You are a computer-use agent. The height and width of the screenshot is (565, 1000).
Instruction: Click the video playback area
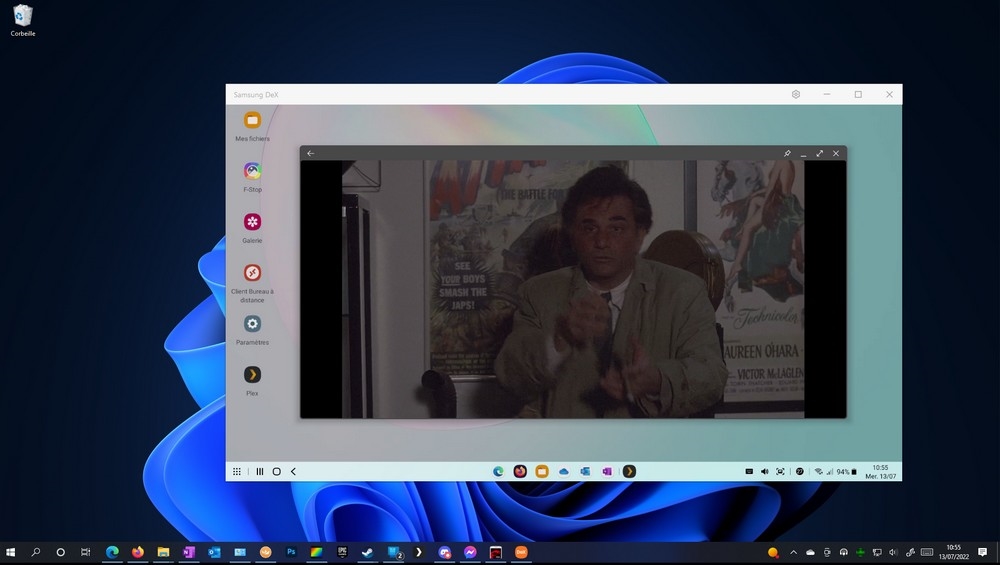(573, 289)
